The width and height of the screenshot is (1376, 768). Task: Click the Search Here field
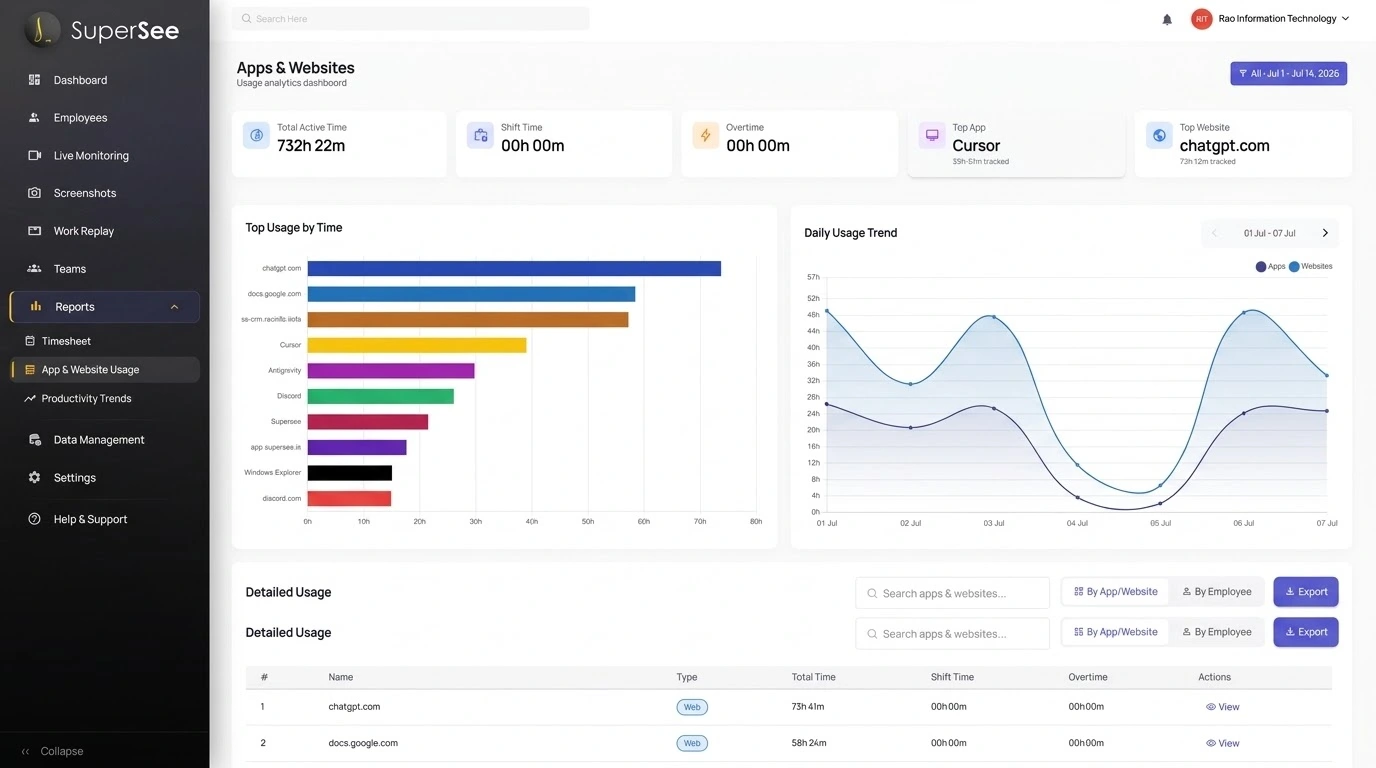411,19
